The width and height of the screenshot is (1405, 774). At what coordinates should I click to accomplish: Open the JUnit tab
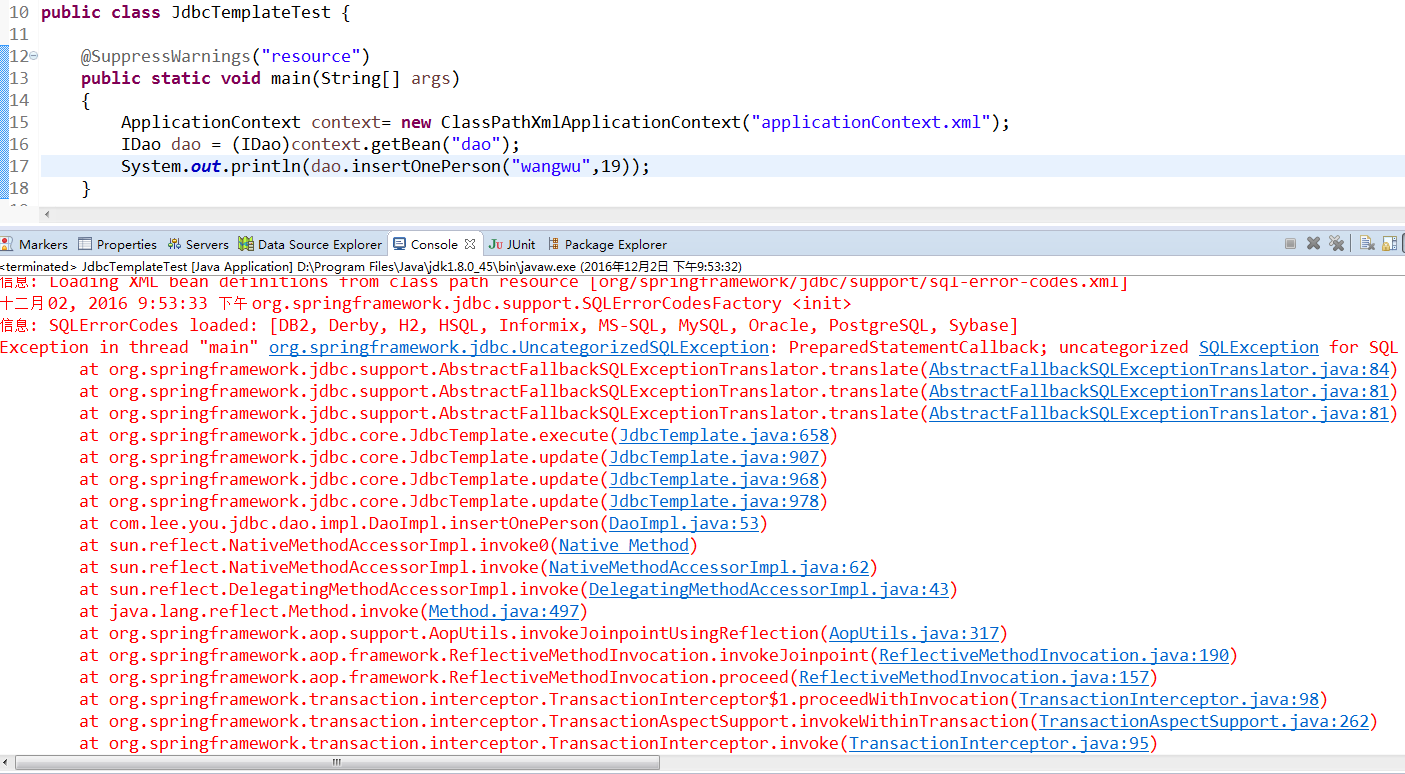[512, 244]
